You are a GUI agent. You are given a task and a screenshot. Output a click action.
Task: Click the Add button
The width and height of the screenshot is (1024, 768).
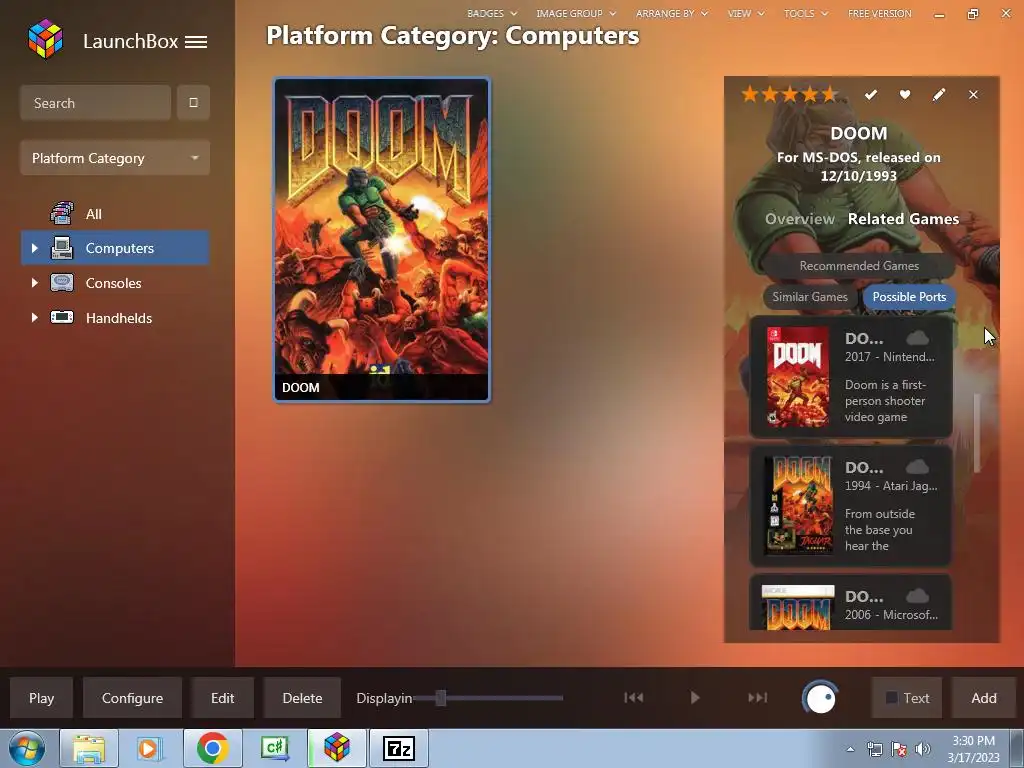coord(984,698)
